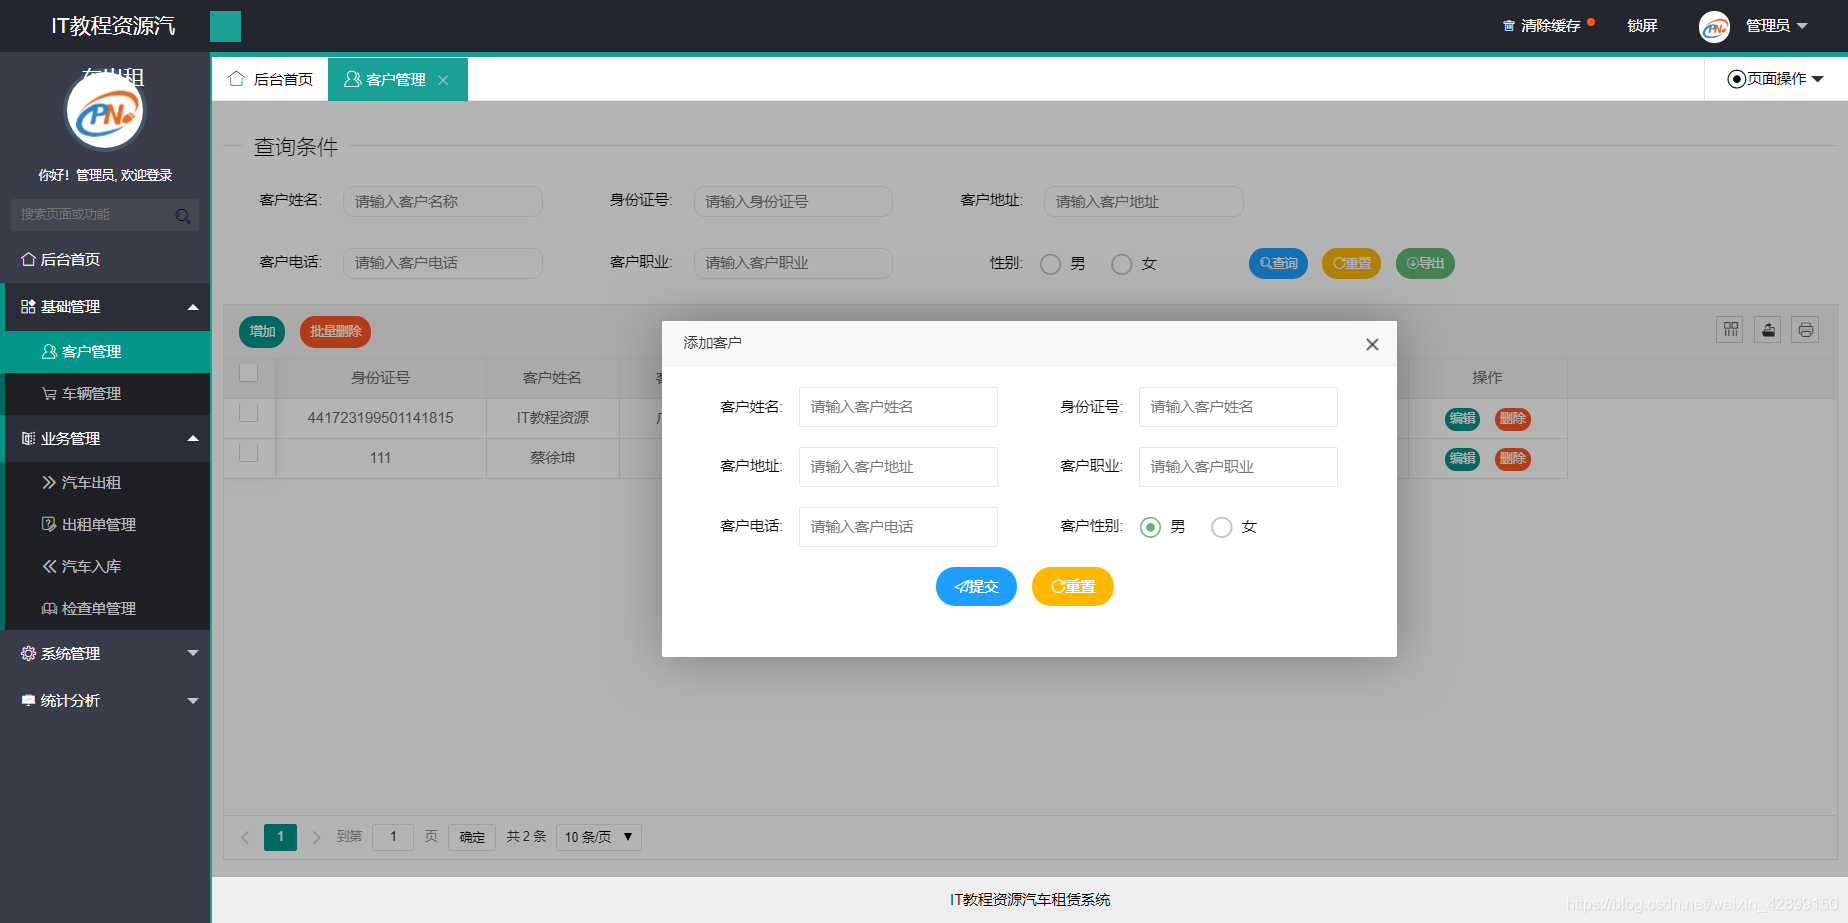
Task: Expand the 系统管理 menu group
Action: point(105,653)
